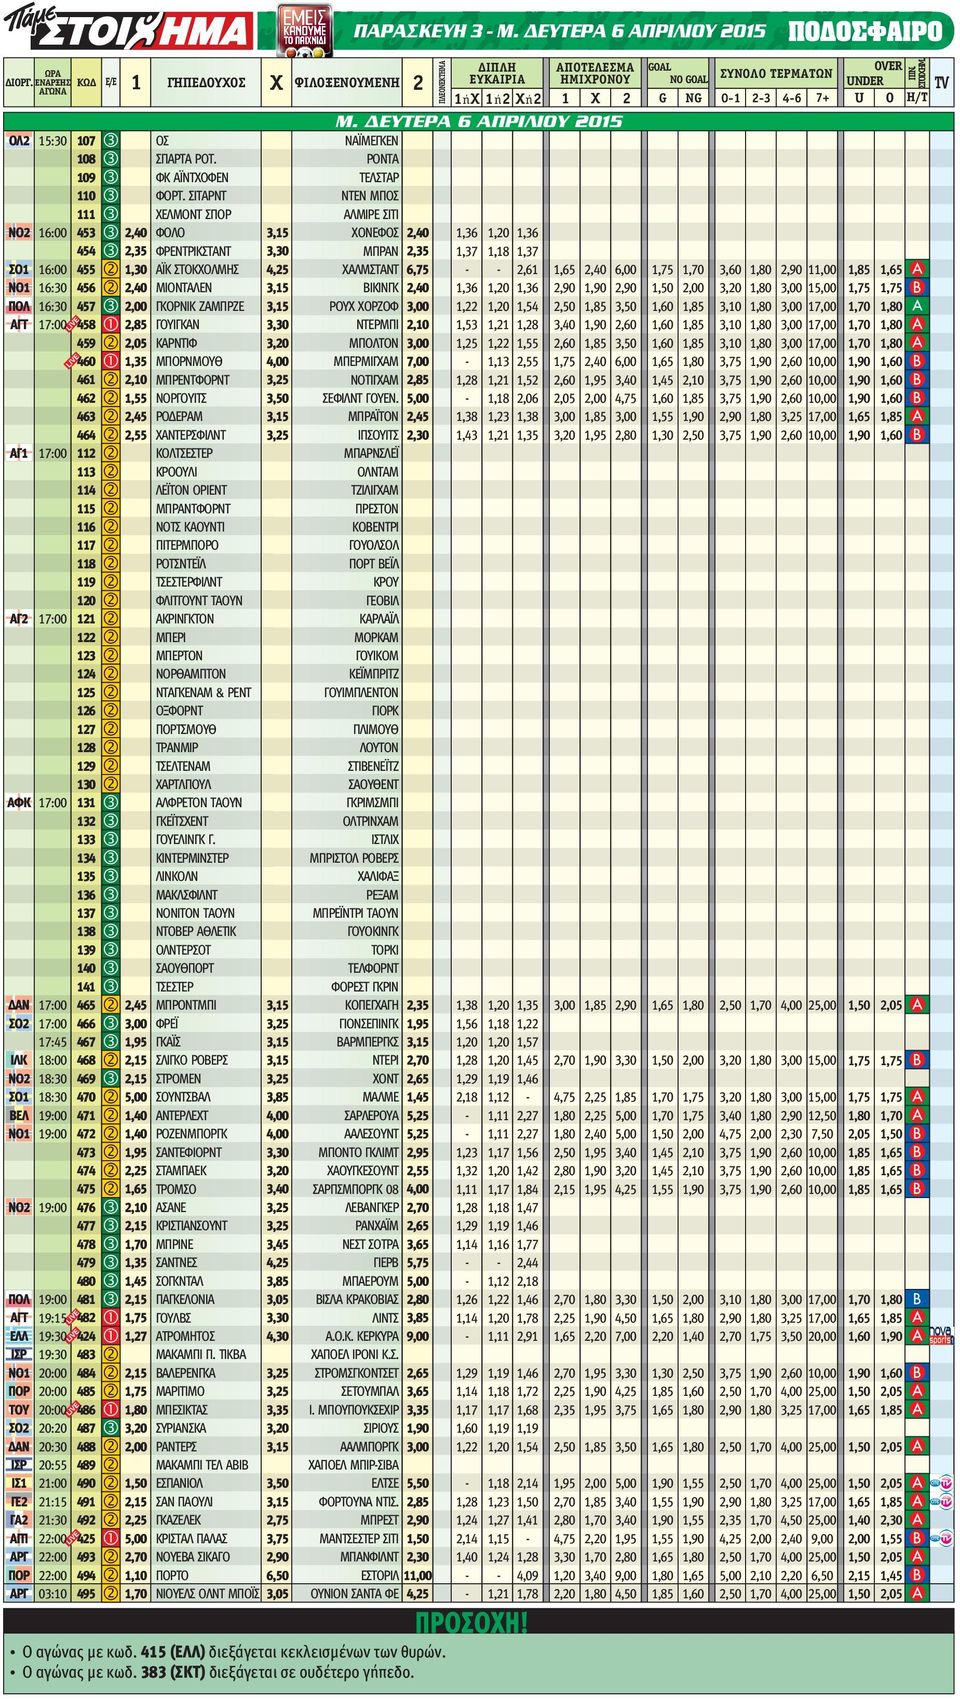960x1699 pixels.
Task: Click the note about match code 415 (ΕΛΛ)
Action: tap(234, 1651)
